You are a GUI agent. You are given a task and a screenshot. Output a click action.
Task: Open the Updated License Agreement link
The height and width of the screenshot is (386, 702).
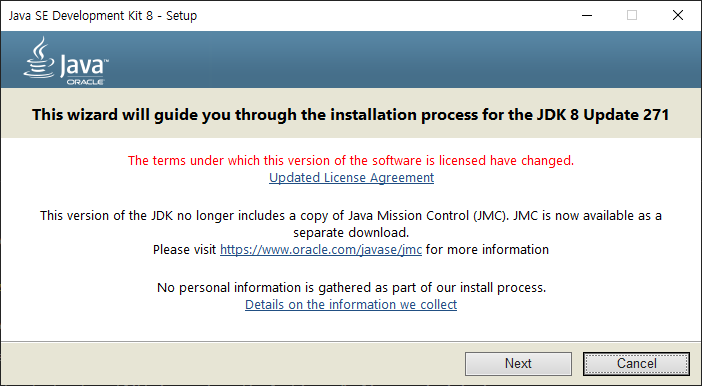[351, 177]
